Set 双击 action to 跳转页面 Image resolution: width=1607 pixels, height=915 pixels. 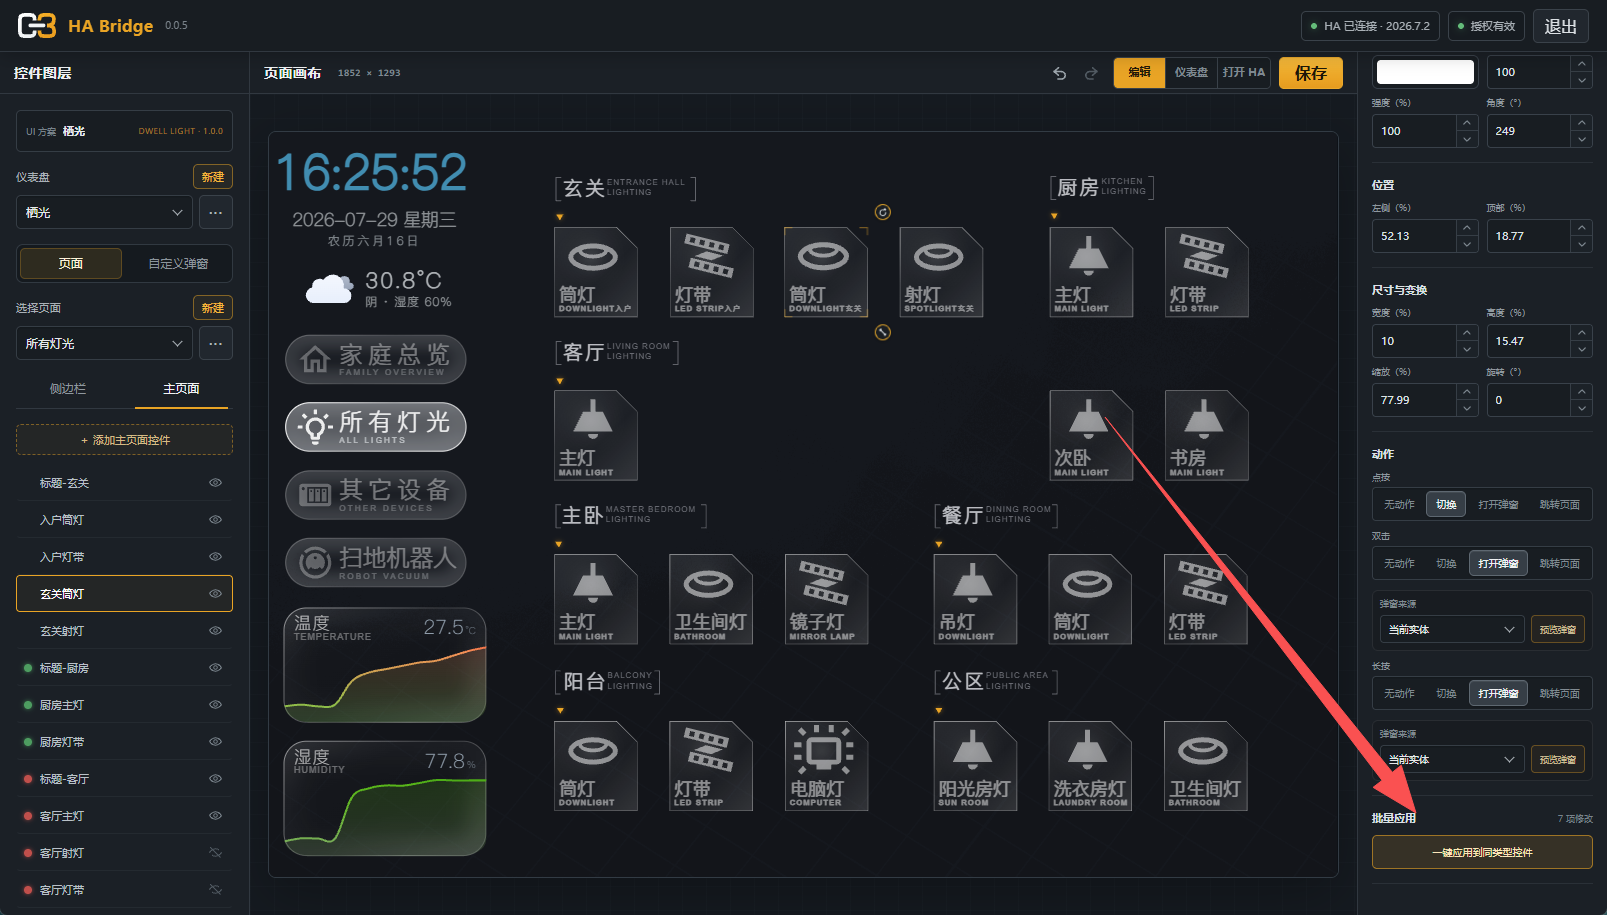coord(1559,564)
